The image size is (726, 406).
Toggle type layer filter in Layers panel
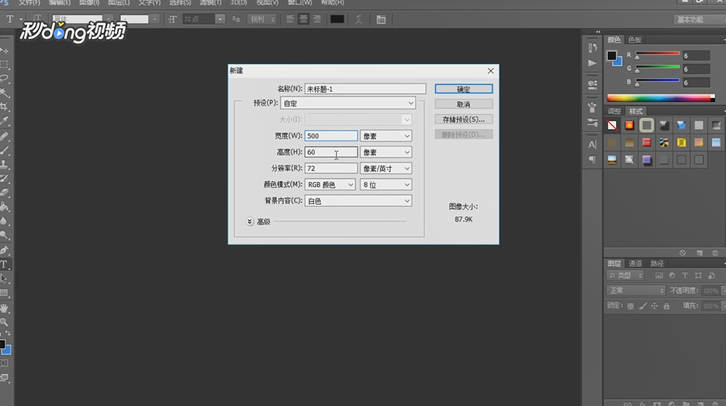point(685,275)
